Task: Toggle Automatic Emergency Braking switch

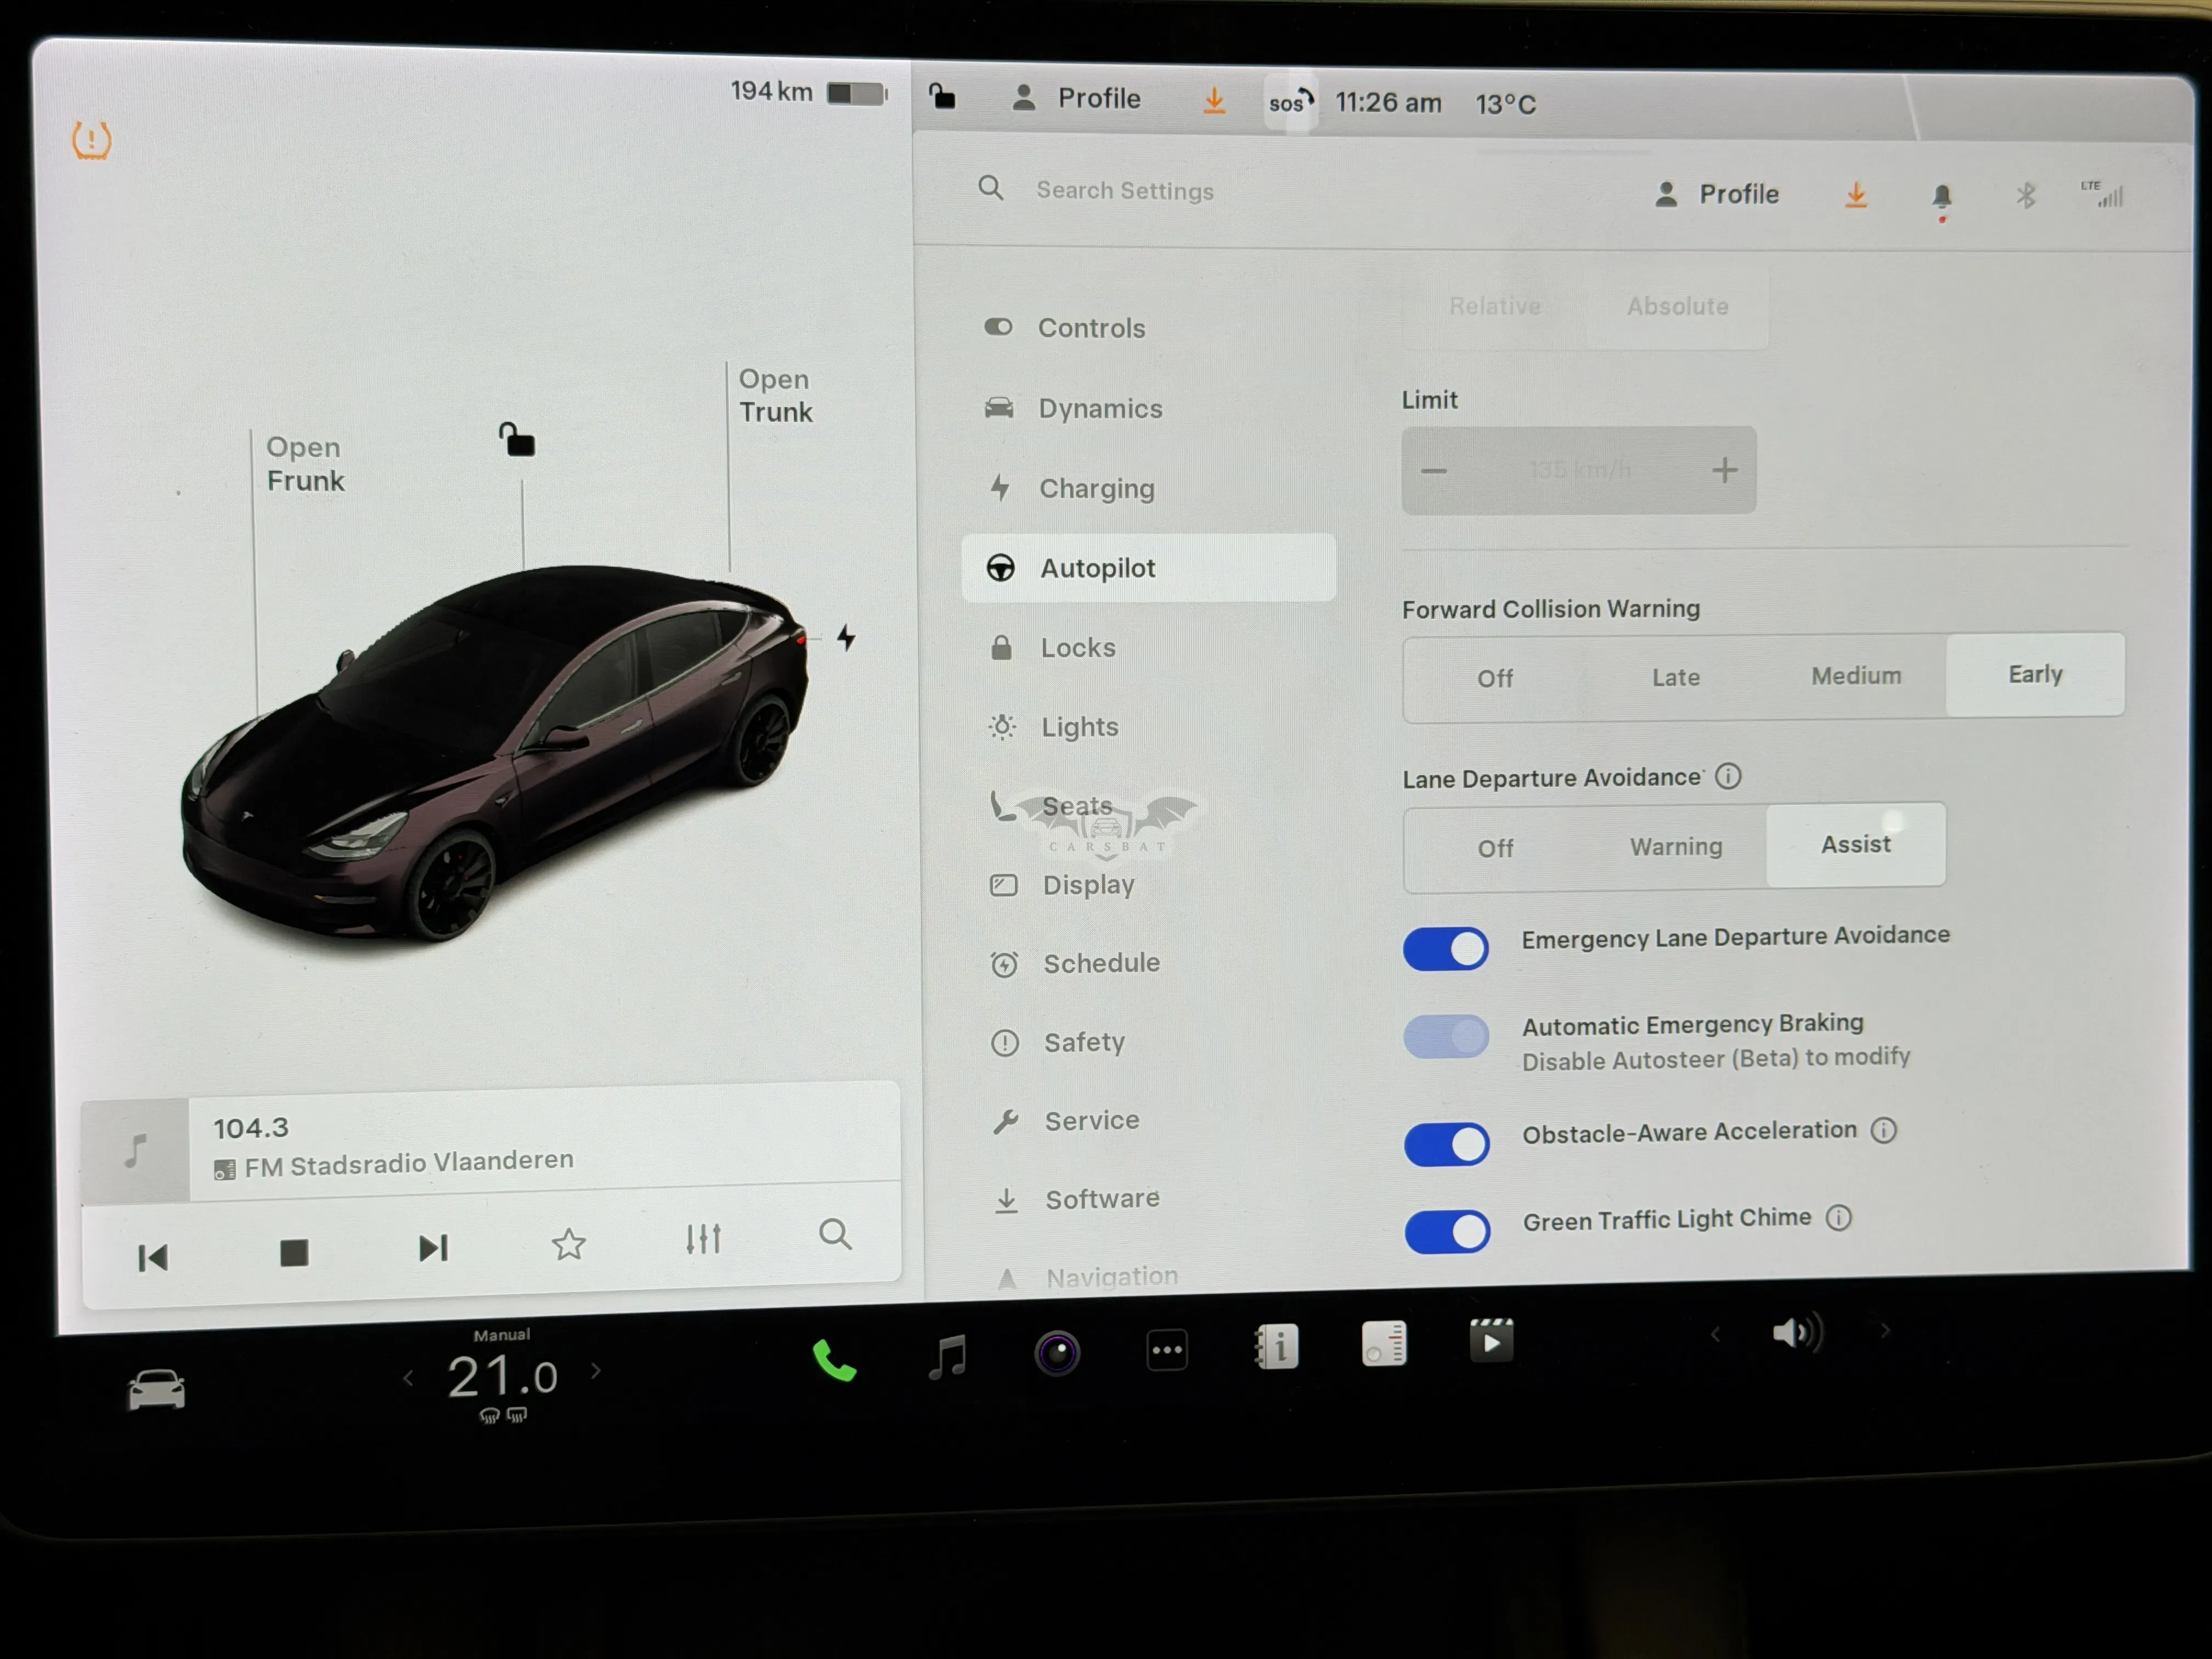Action: [x=1446, y=1037]
